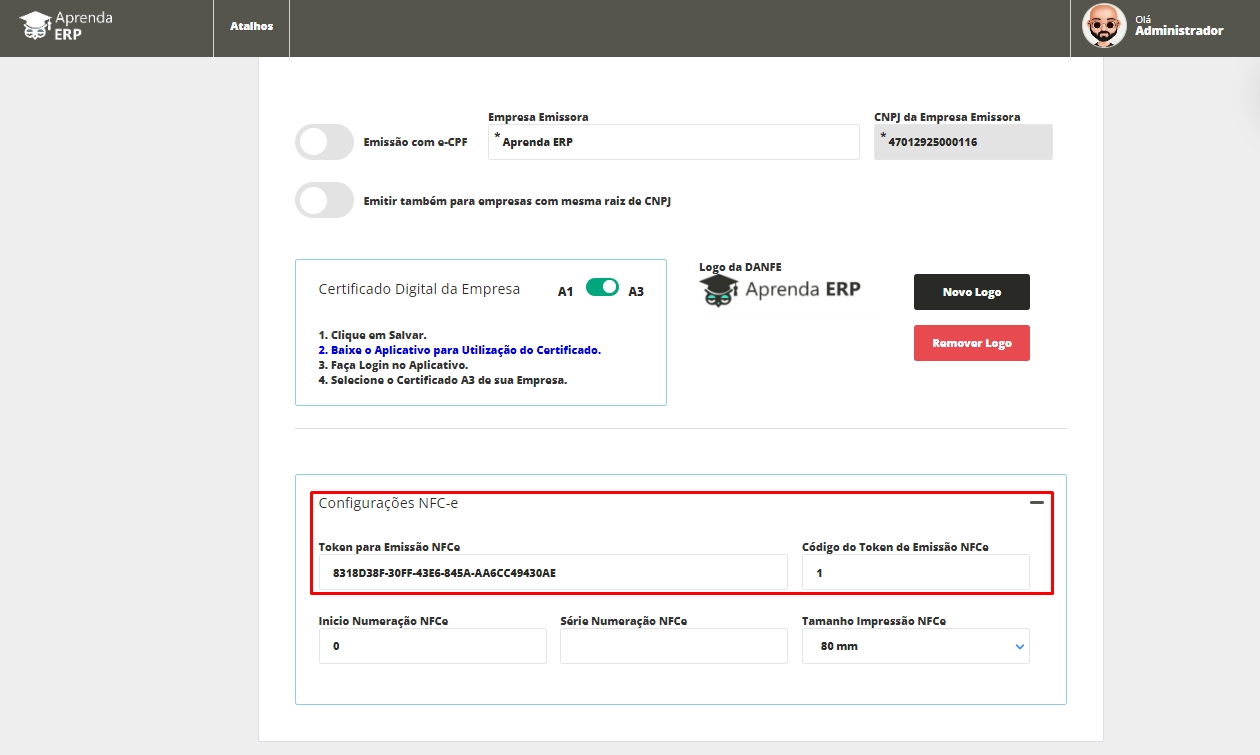Toggle emission for same CNPJ root companies
Screen dimensions: 1260x755
point(324,200)
